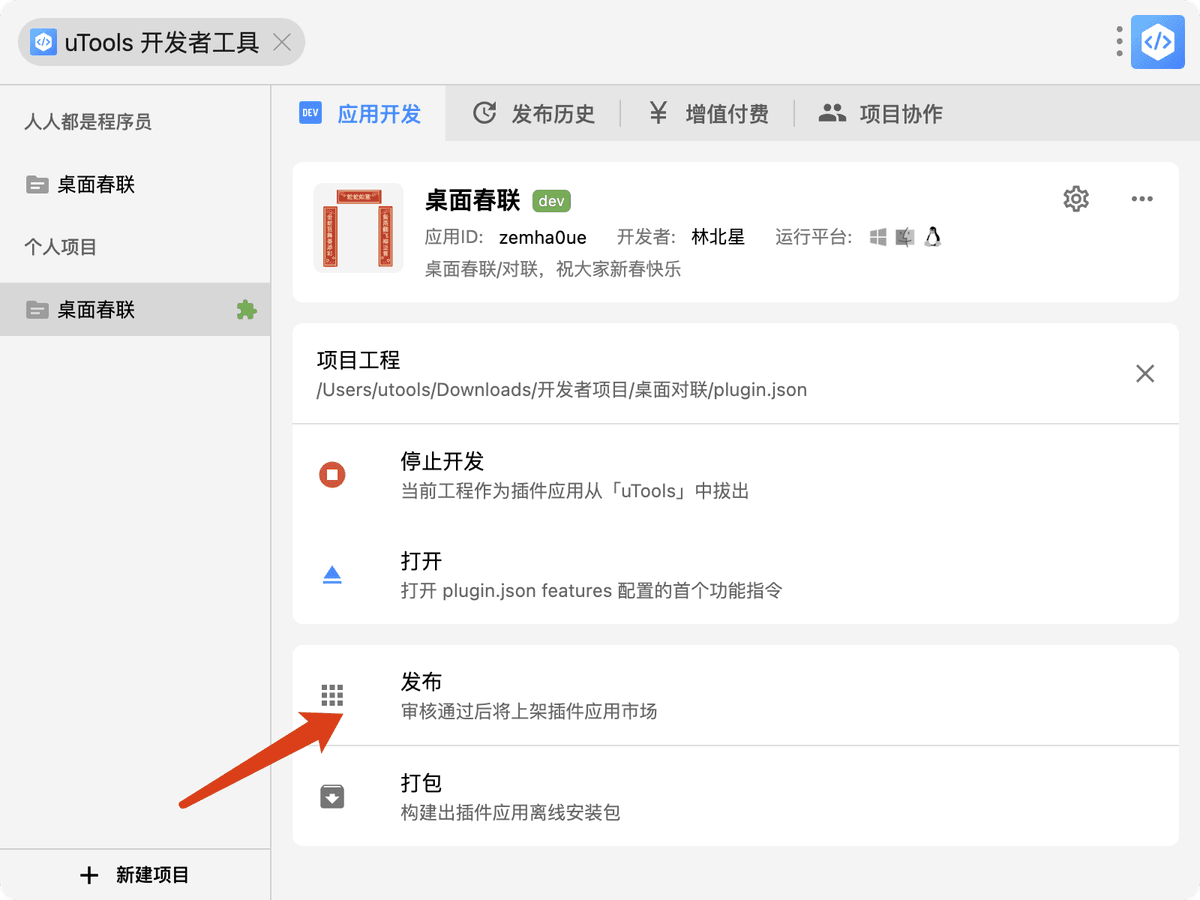
Task: Select 桌面春联 under 人人都是程序员
Action: (96, 185)
